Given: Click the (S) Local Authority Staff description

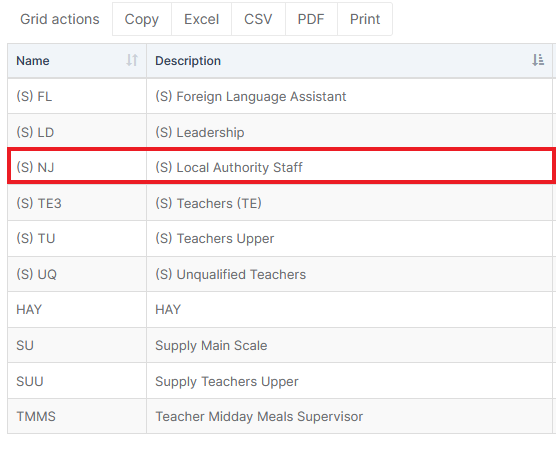Looking at the screenshot, I should tap(229, 167).
